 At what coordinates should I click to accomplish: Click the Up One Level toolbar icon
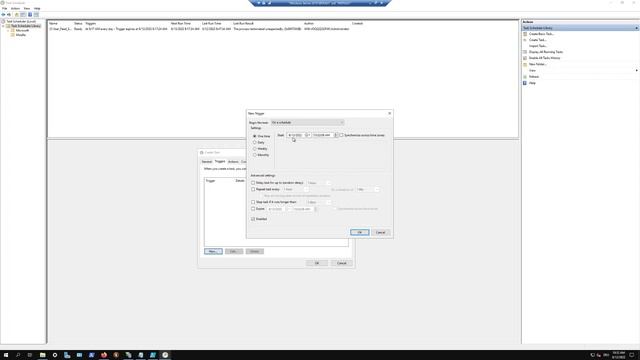(17, 14)
